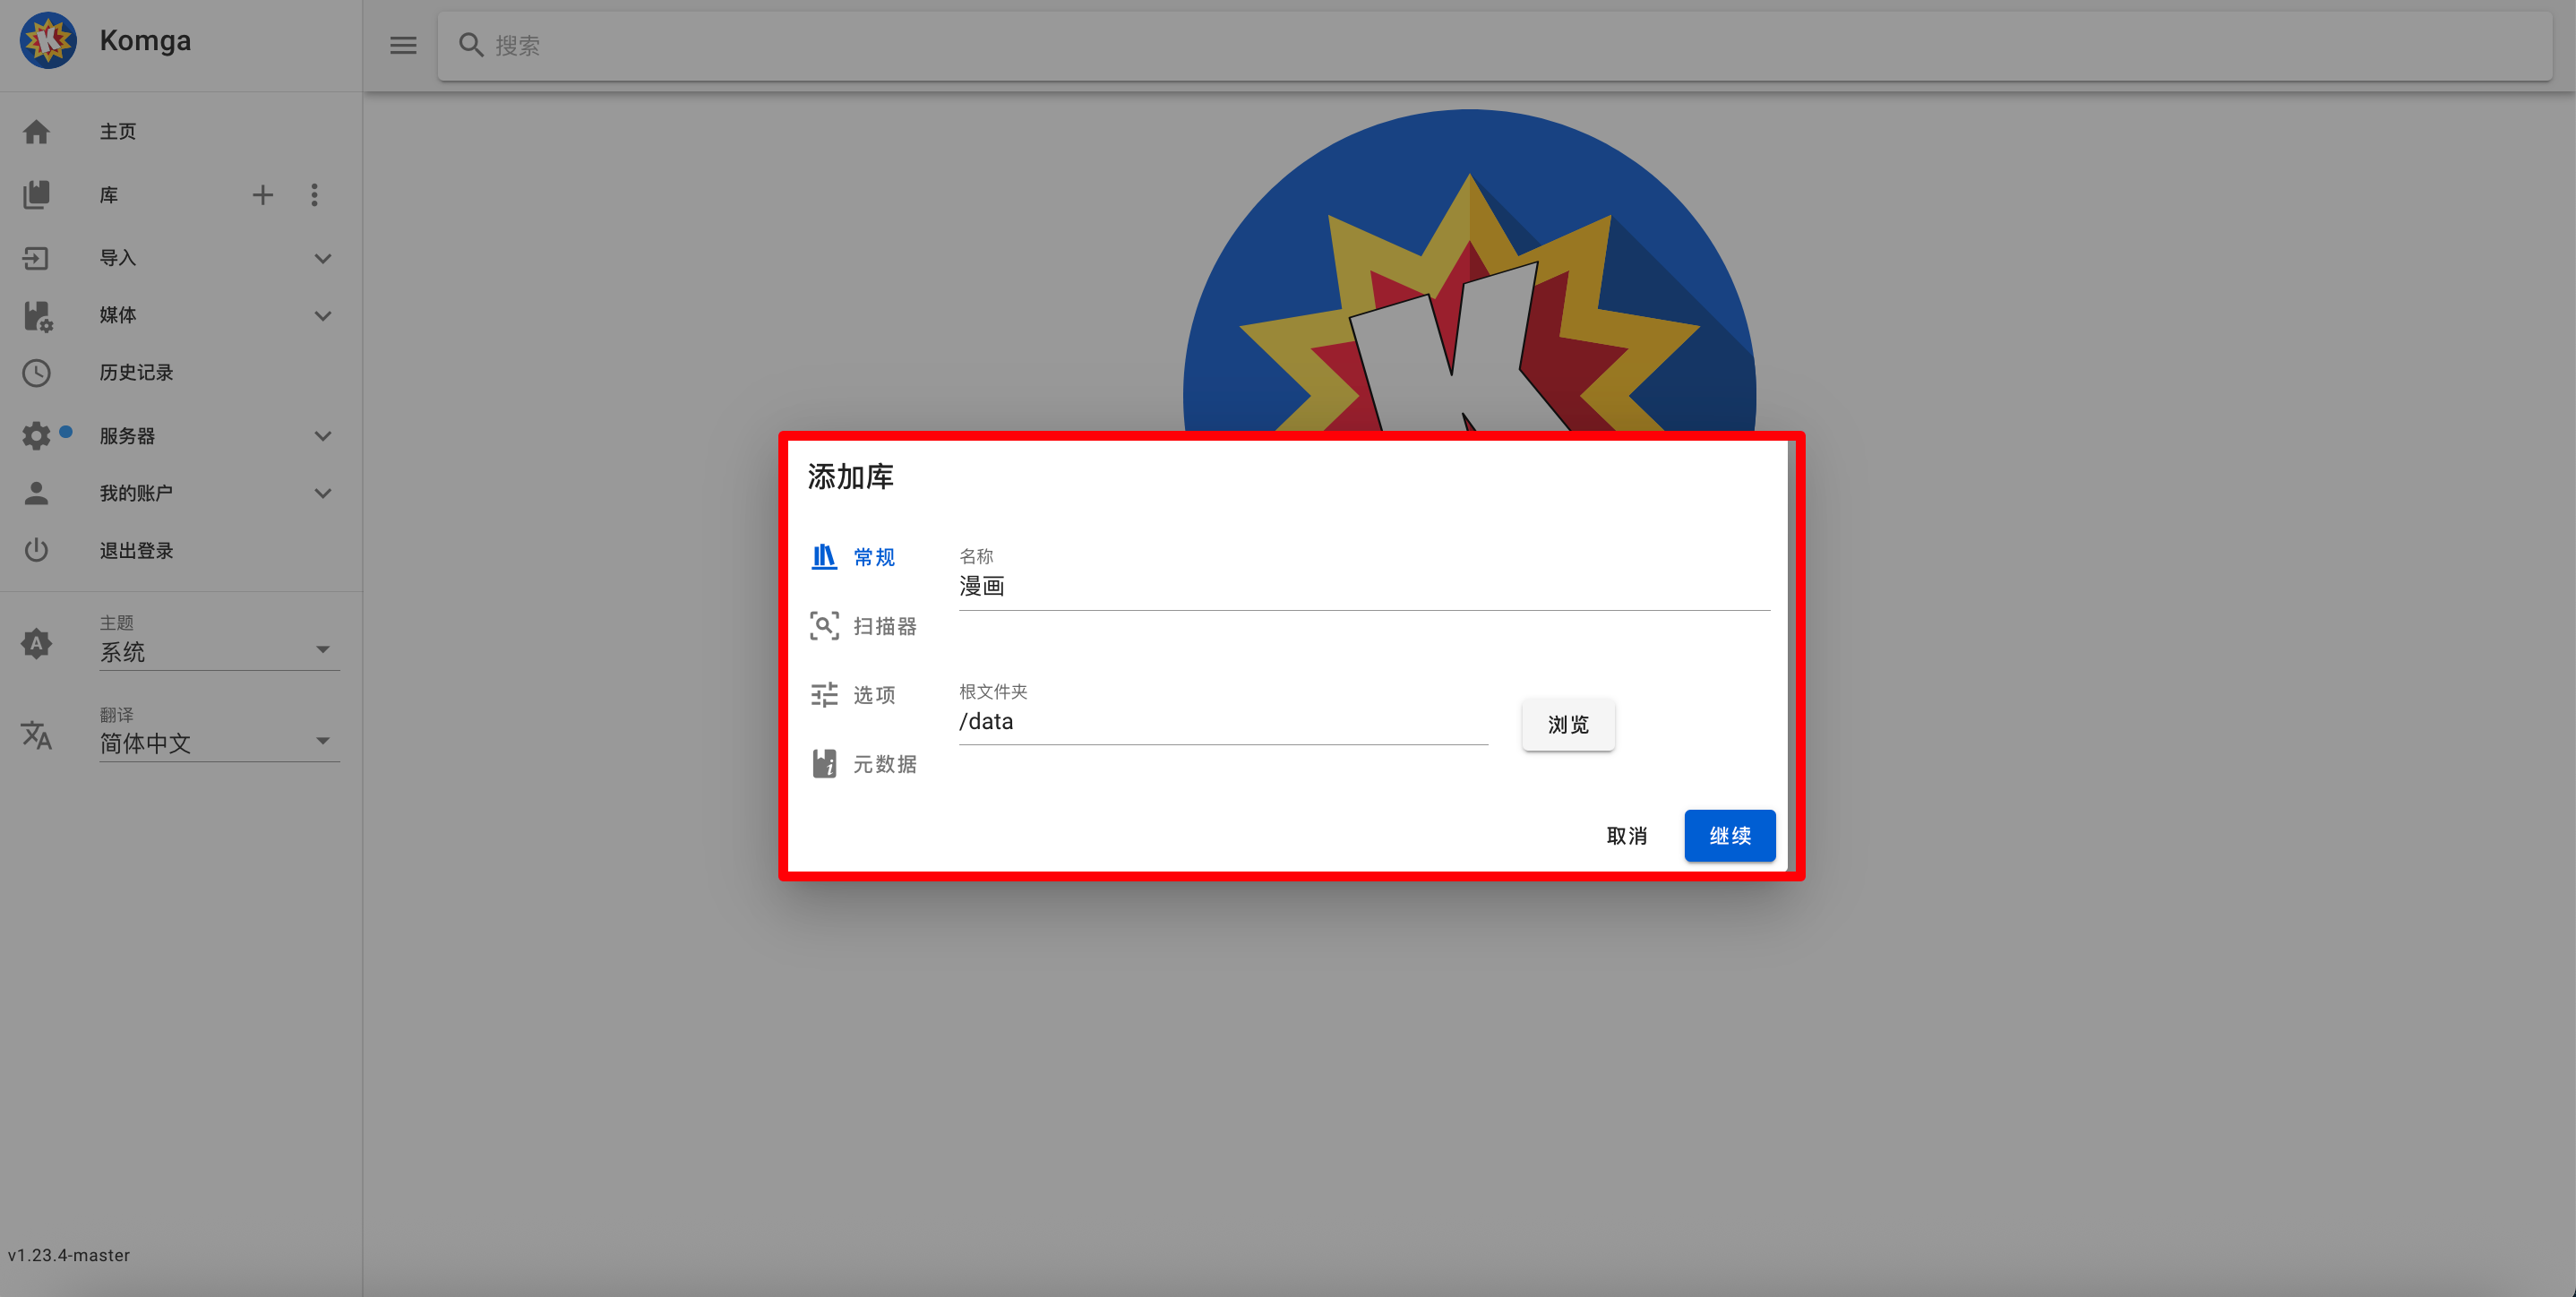Expand the My Account section chevron

pos(322,493)
